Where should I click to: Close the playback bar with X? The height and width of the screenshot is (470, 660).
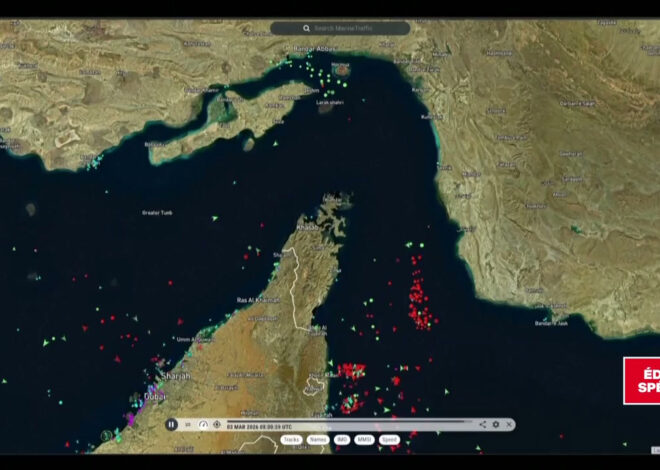pos(509,425)
